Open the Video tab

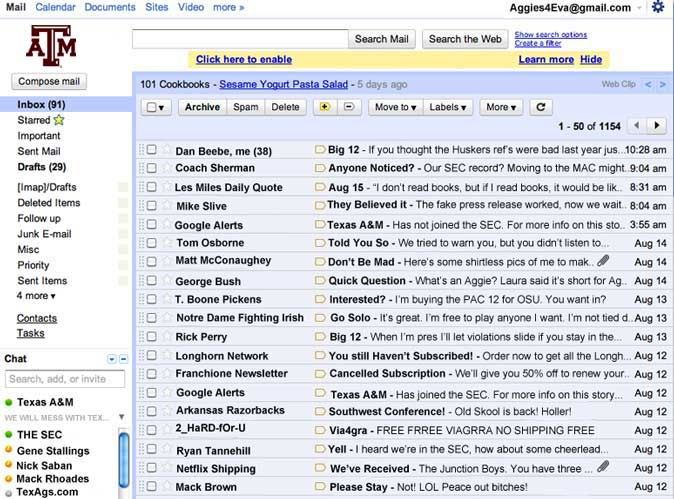191,7
